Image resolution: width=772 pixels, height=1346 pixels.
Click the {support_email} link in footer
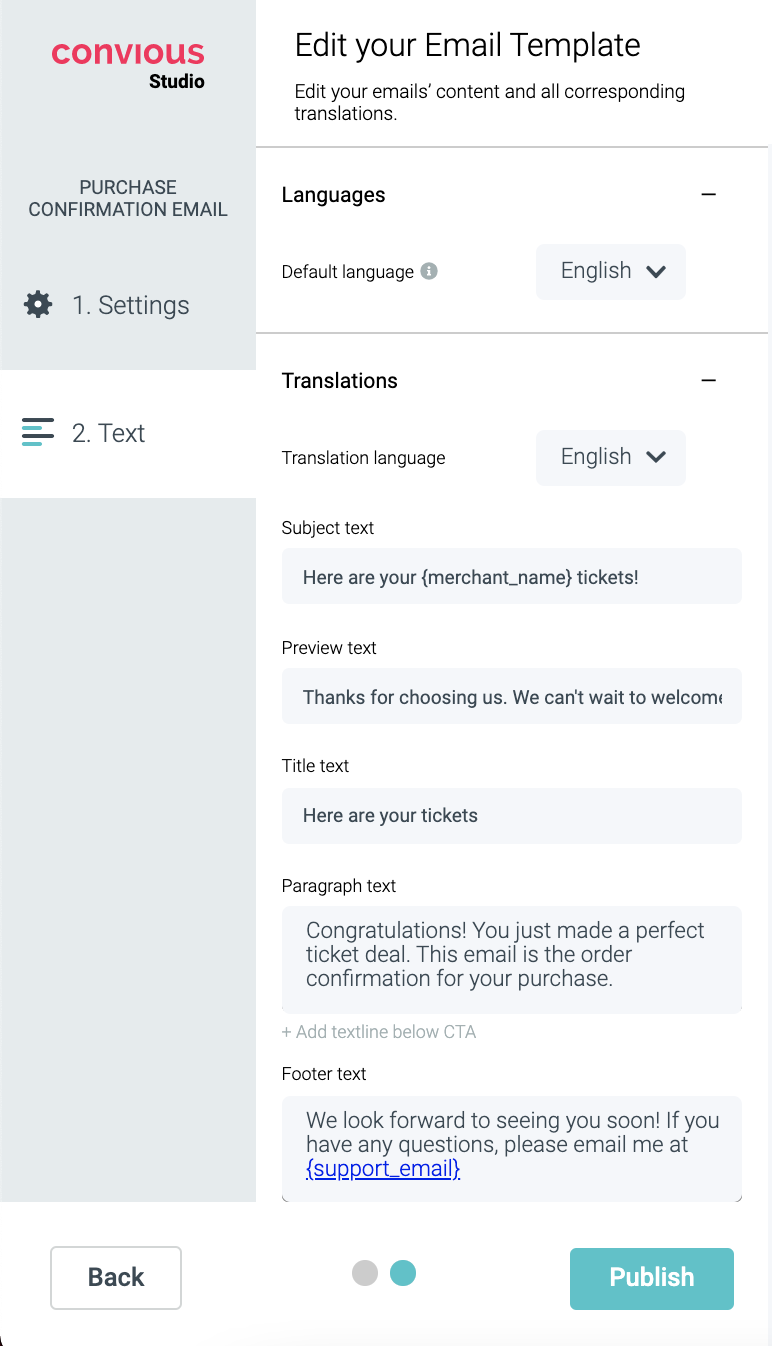click(383, 1168)
